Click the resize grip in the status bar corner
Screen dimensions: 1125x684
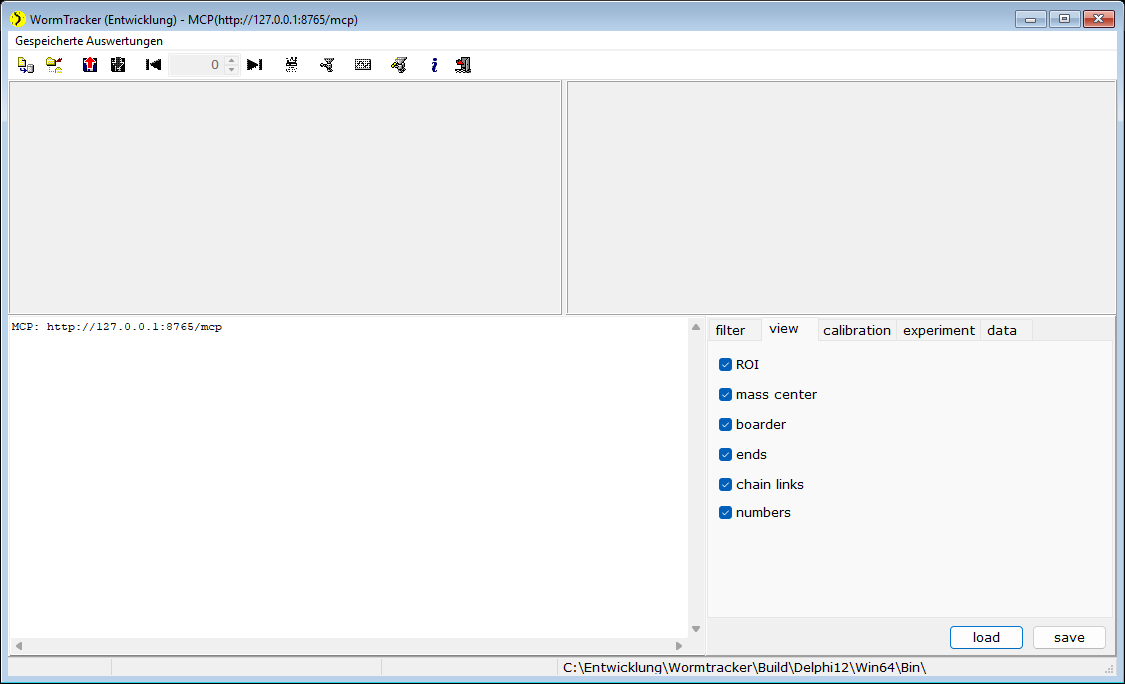pyautogui.click(x=1109, y=668)
